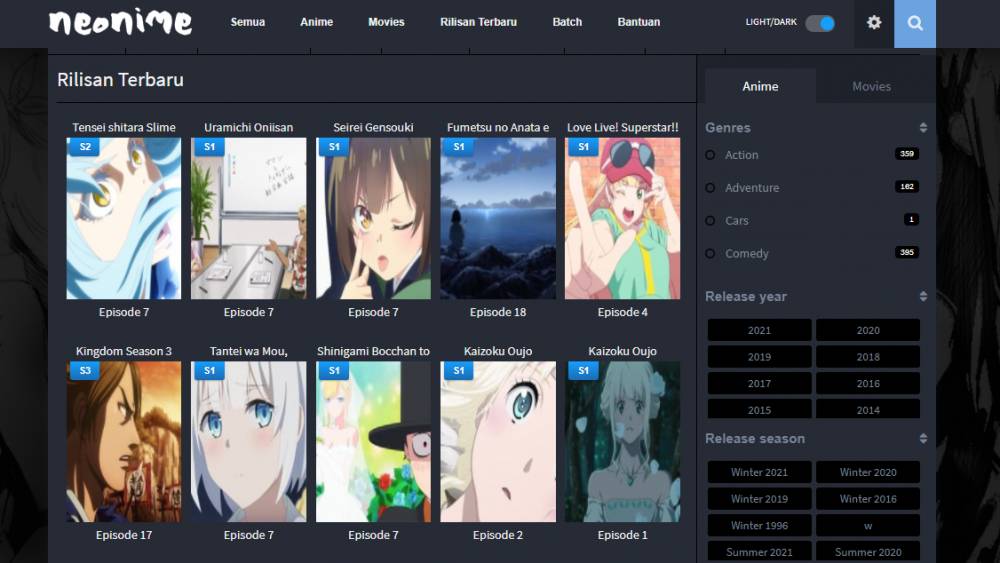The height and width of the screenshot is (563, 1000).
Task: Open the Batch menu item
Action: (x=567, y=22)
